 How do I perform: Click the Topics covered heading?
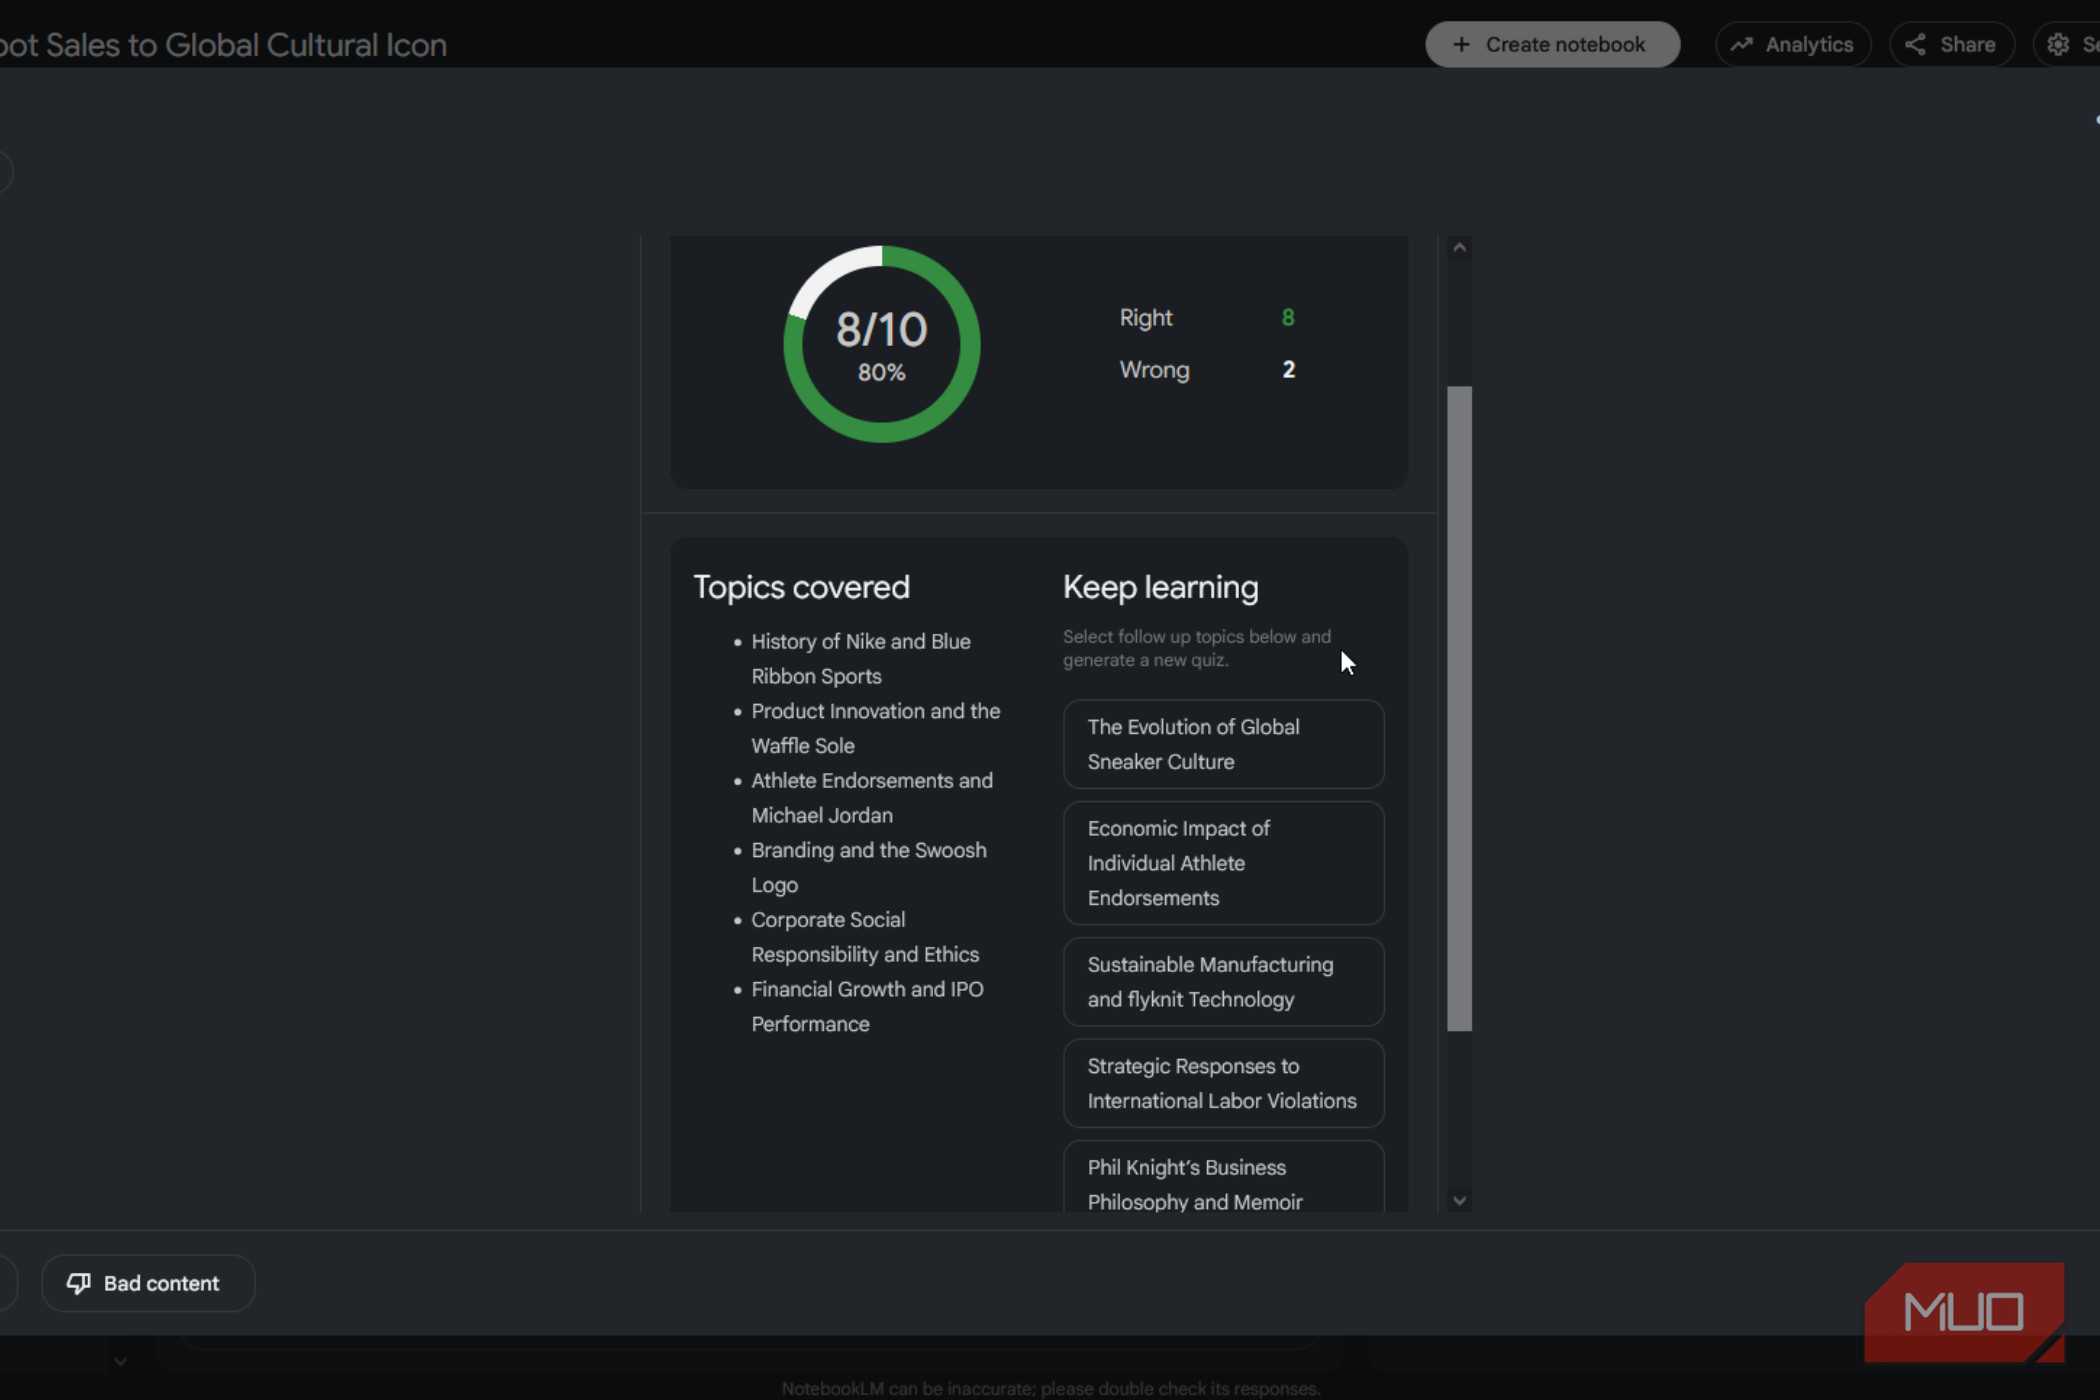801,587
